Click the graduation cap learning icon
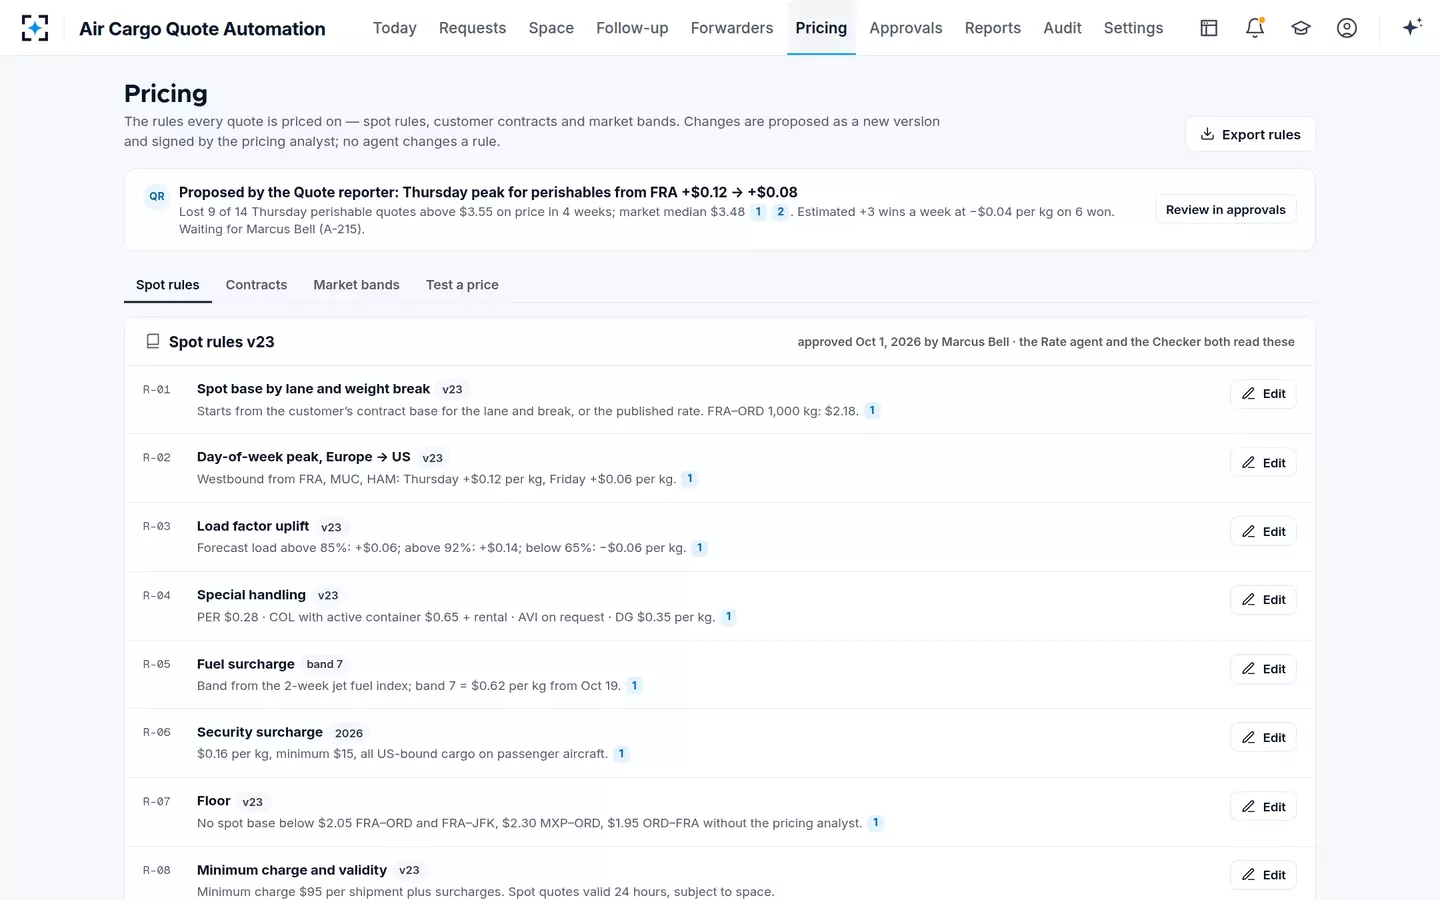Image resolution: width=1440 pixels, height=900 pixels. coord(1301,28)
